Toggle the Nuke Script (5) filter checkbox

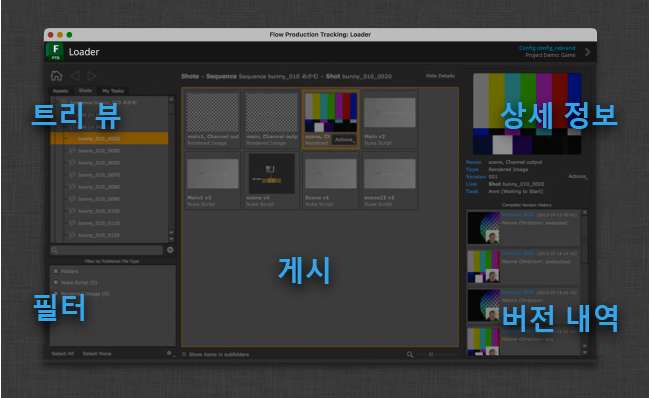tap(55, 283)
